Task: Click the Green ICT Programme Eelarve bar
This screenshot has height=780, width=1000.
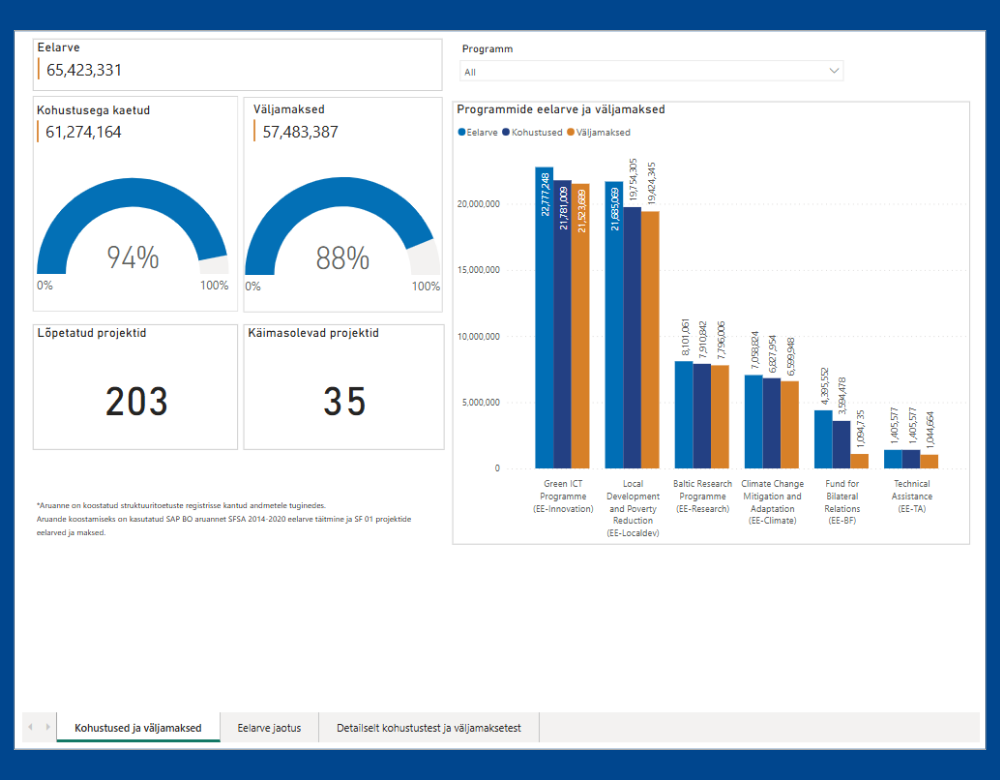Action: tap(544, 318)
